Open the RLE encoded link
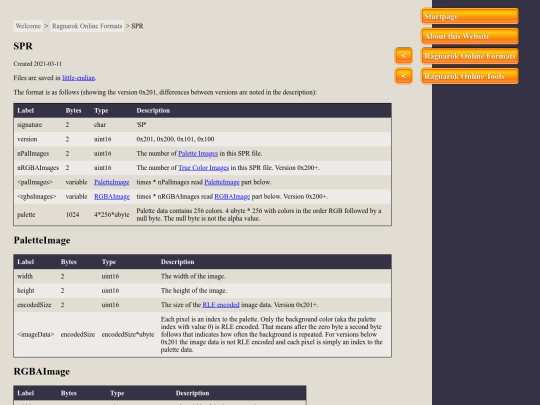This screenshot has width=540, height=405. tap(221, 305)
